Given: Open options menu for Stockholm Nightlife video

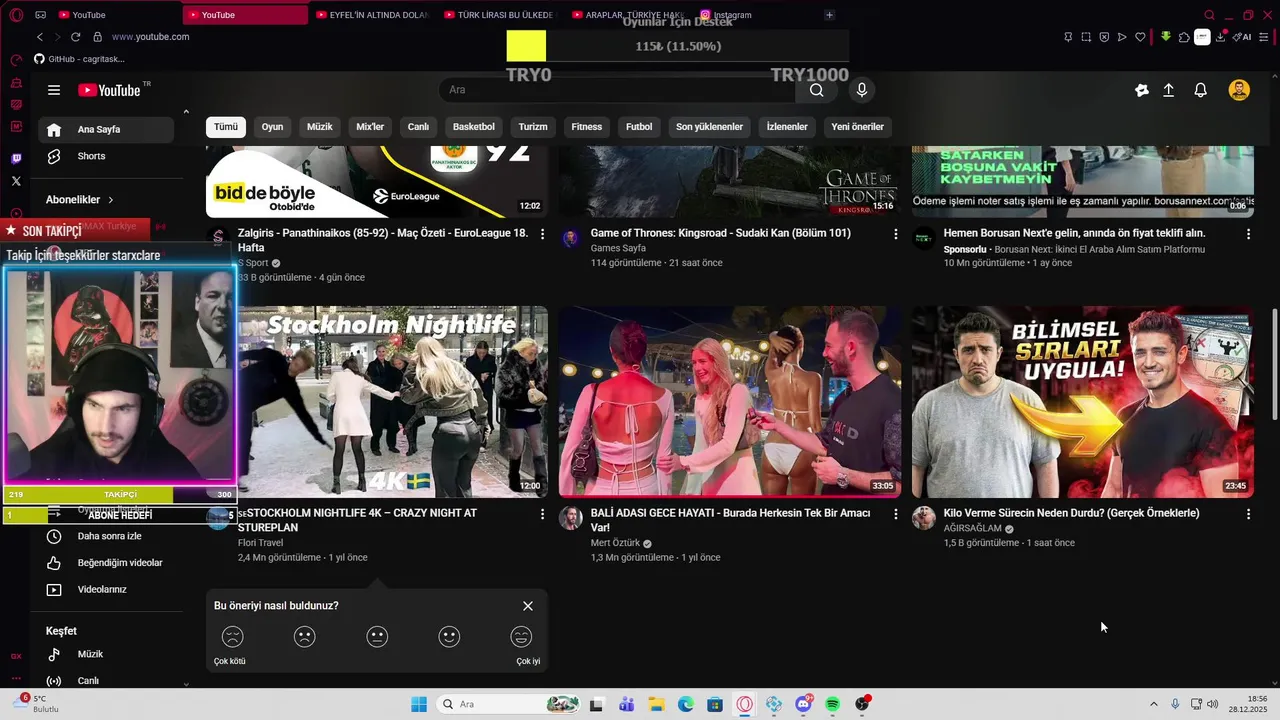Looking at the screenshot, I should pos(543,514).
